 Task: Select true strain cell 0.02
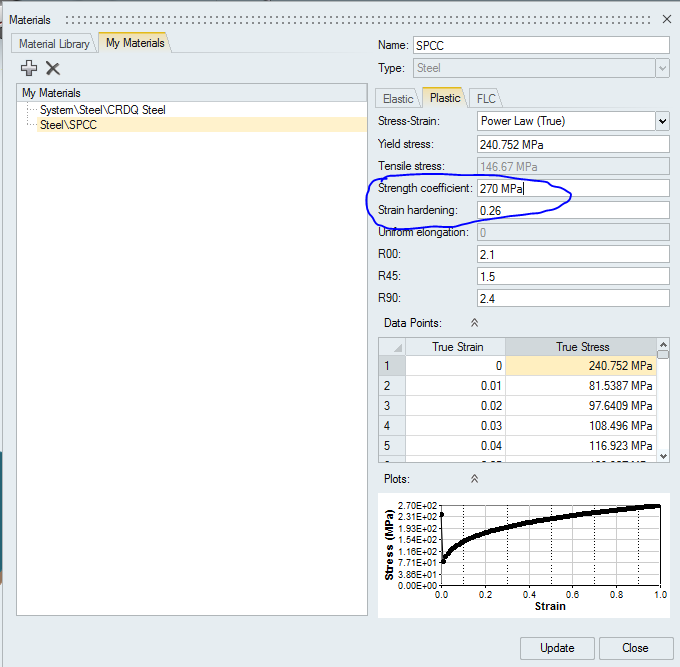[x=455, y=405]
